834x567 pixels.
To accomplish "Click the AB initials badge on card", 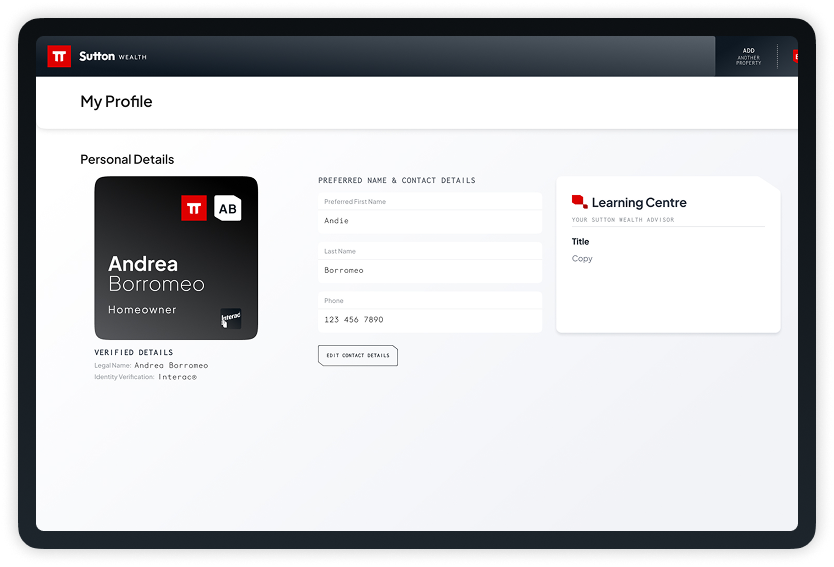I will (x=228, y=208).
